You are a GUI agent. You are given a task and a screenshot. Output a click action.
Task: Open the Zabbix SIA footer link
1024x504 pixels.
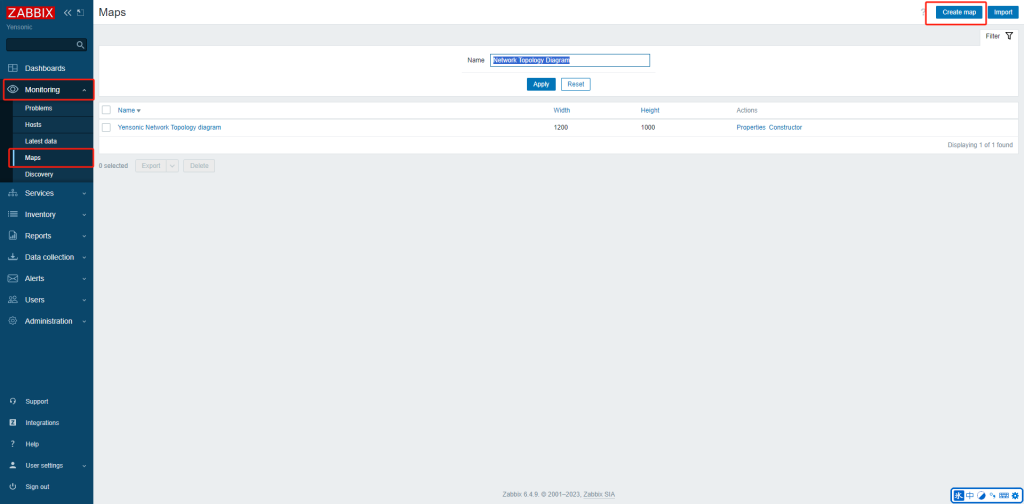coord(599,494)
